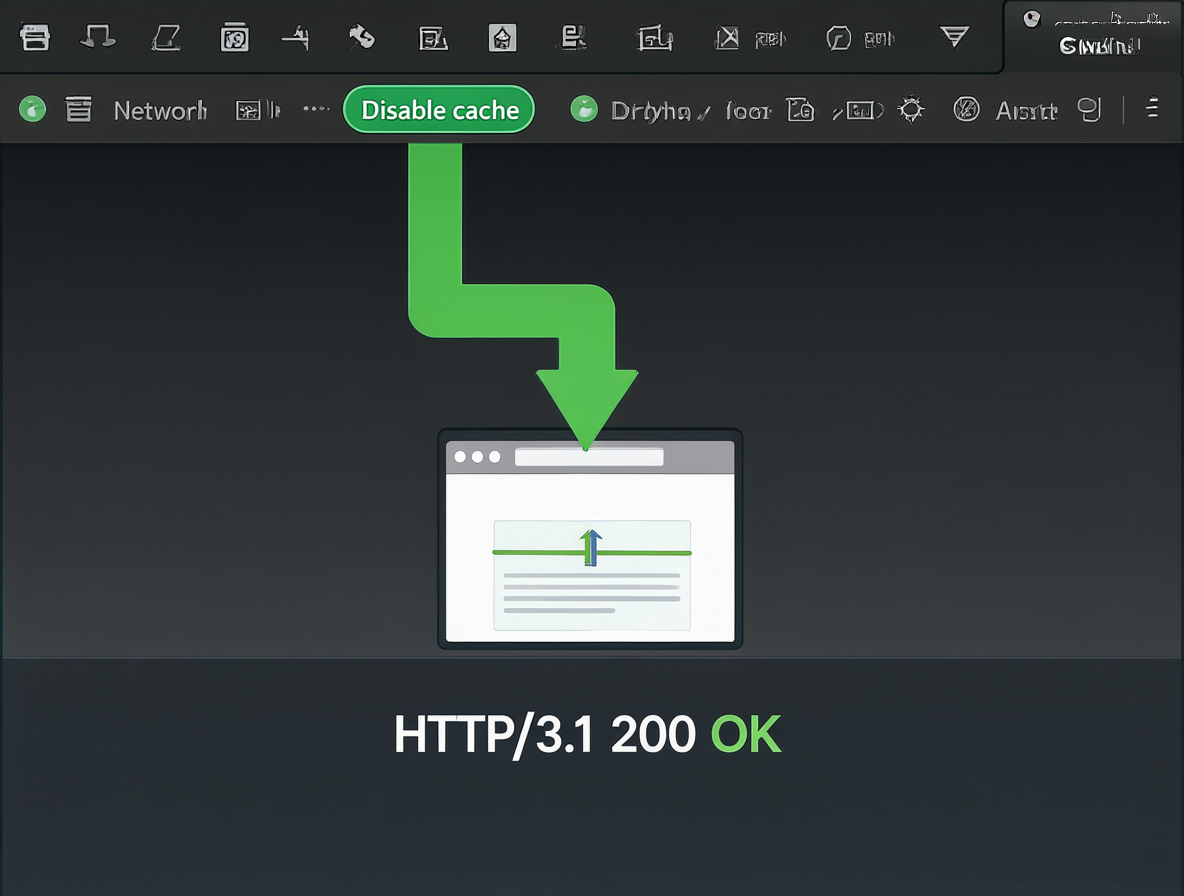Click the circle-slash block icon

[x=966, y=109]
